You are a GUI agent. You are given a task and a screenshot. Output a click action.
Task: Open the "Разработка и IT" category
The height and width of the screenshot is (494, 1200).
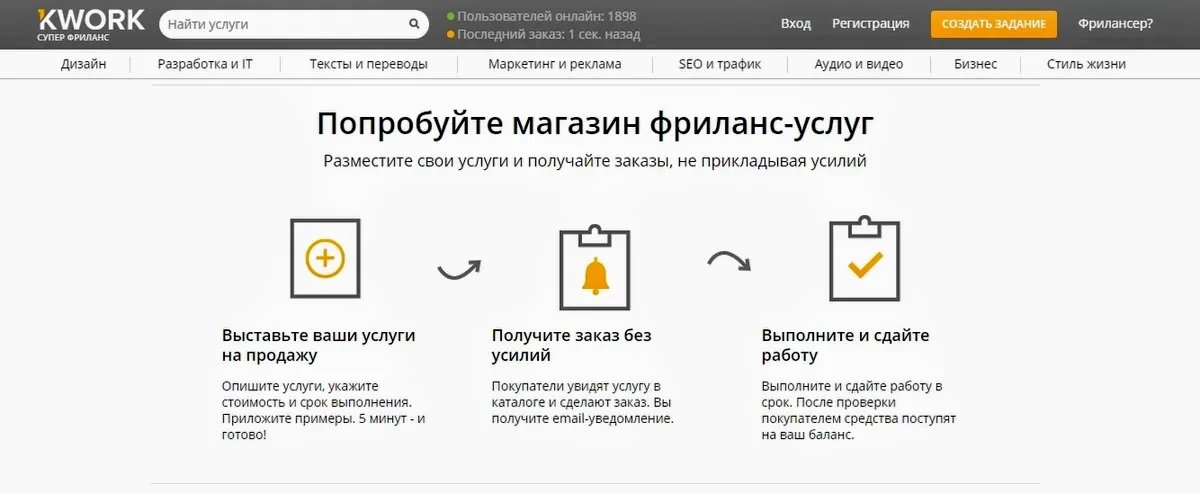(205, 64)
